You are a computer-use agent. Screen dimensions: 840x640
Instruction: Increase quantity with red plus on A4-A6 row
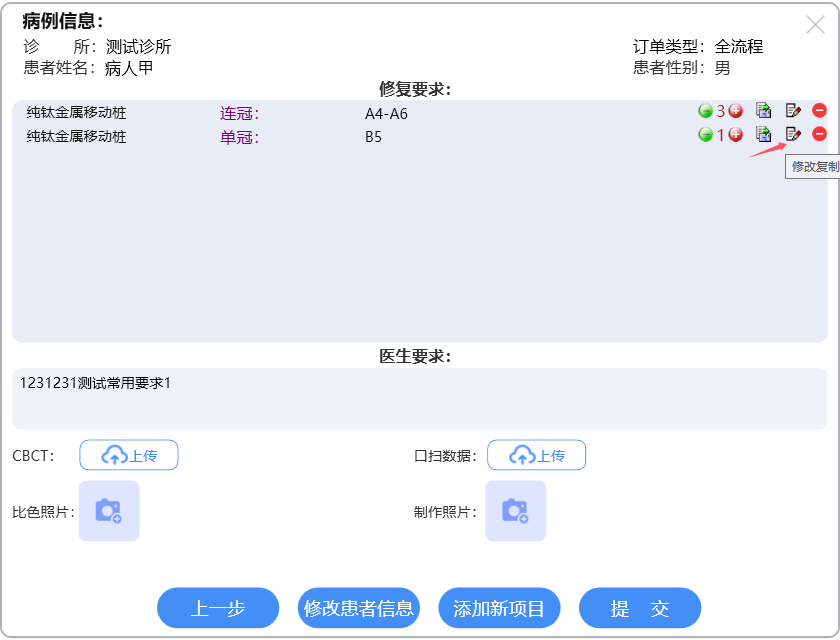pyautogui.click(x=736, y=110)
